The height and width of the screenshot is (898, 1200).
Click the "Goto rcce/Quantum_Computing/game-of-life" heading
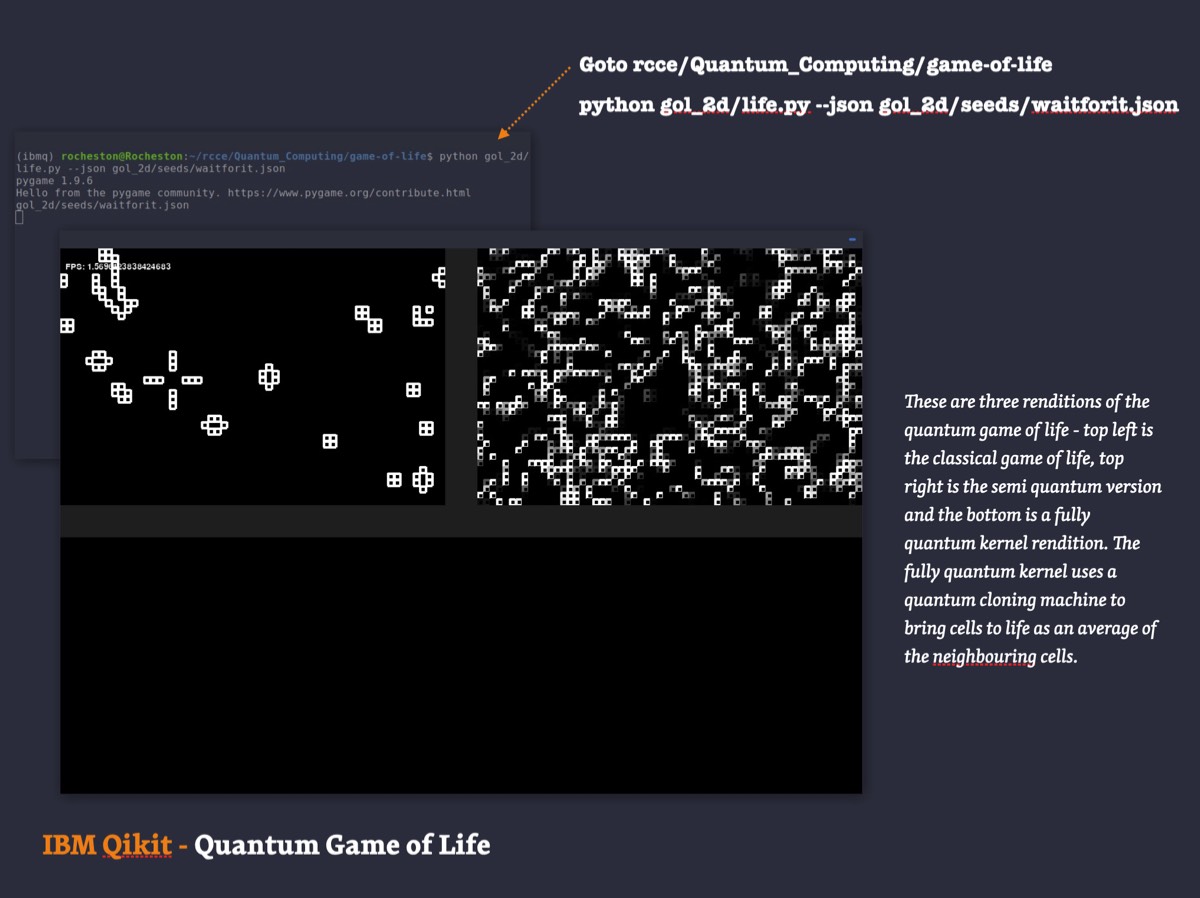[x=815, y=65]
